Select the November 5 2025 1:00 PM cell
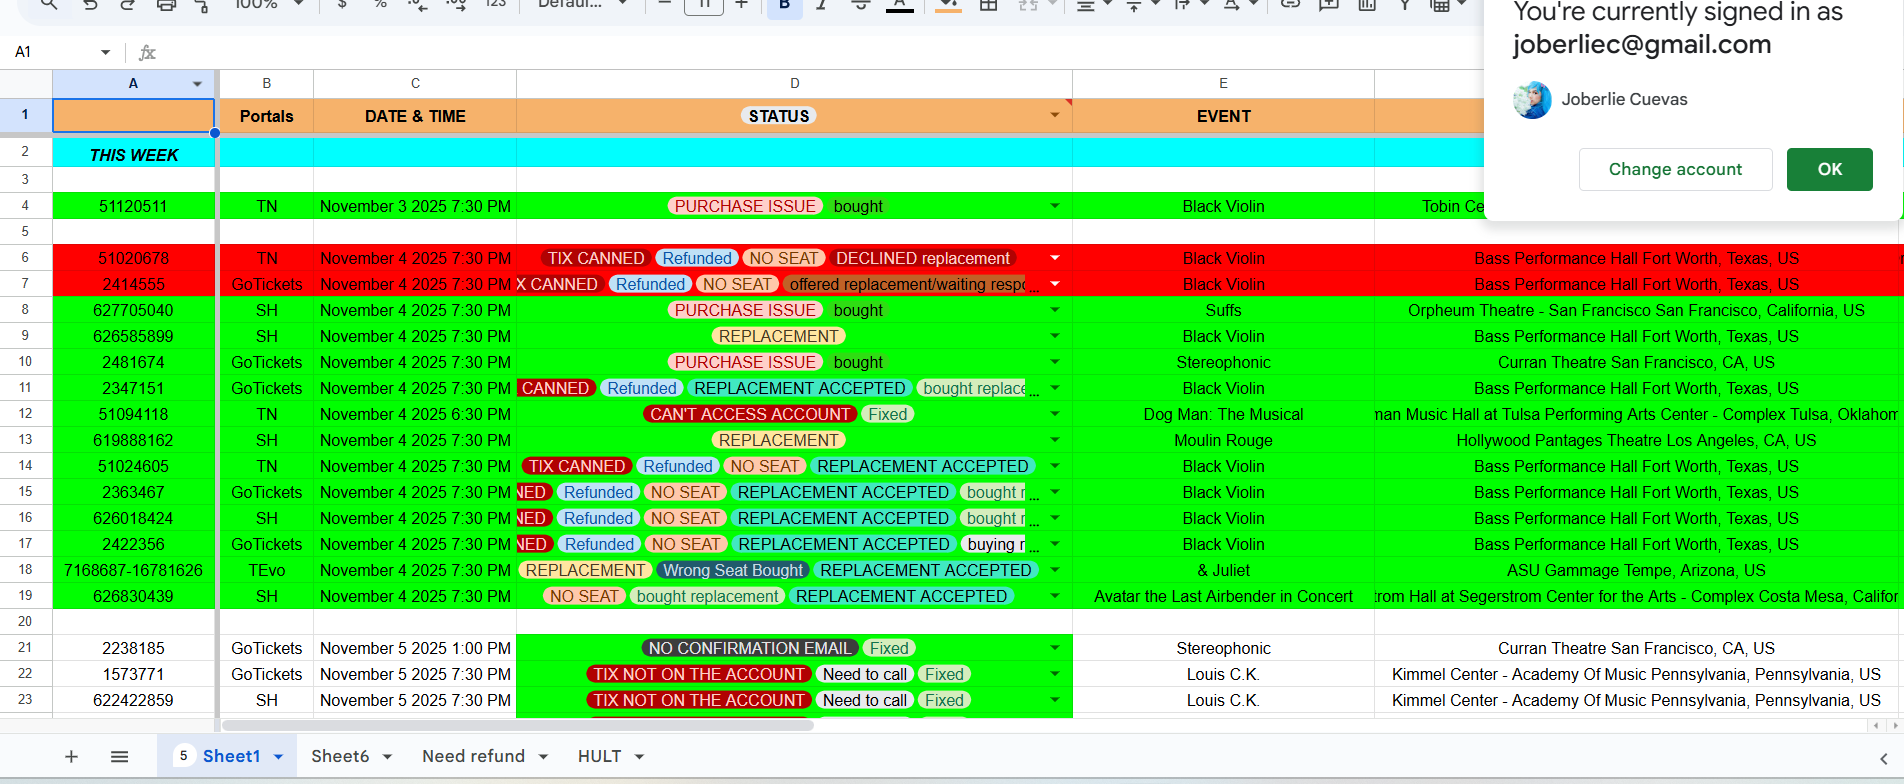The image size is (1904, 784). coord(415,648)
